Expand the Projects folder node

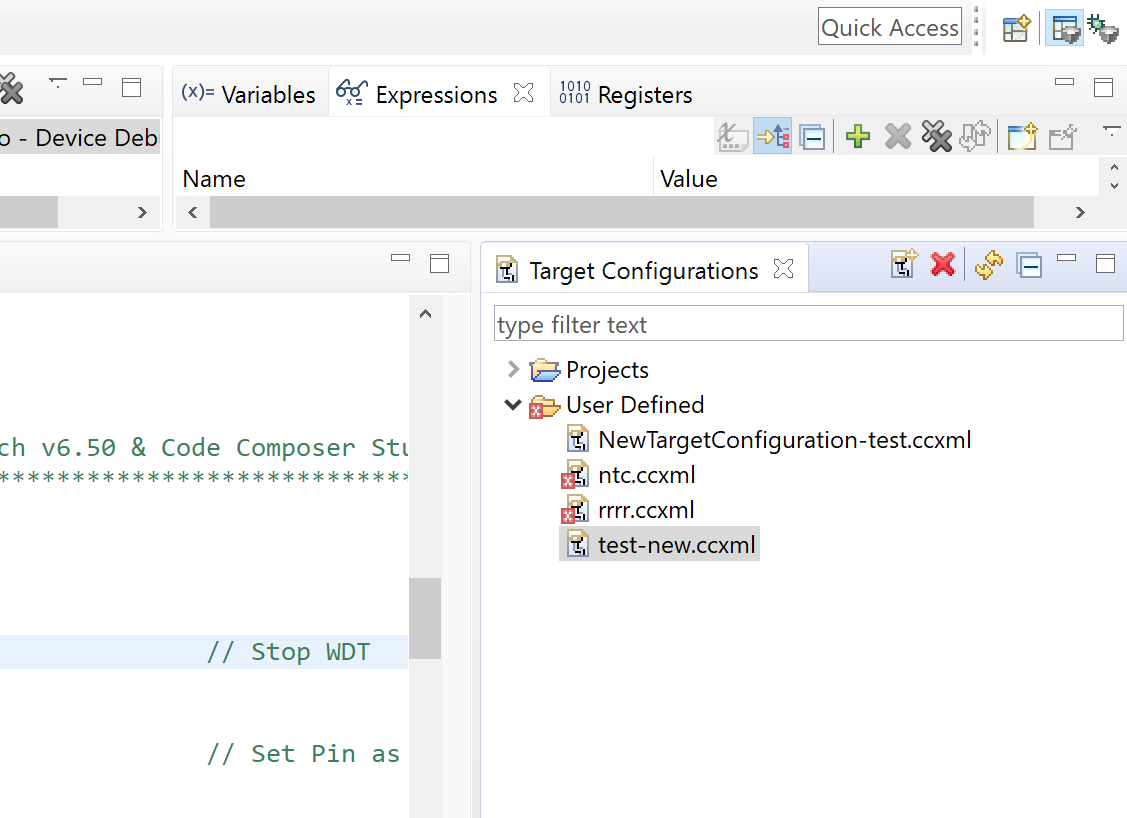513,370
